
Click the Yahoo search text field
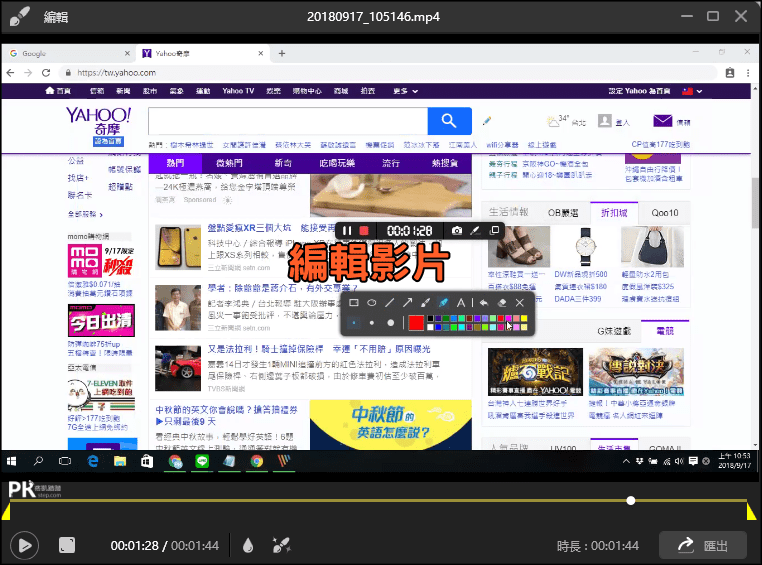[288, 121]
